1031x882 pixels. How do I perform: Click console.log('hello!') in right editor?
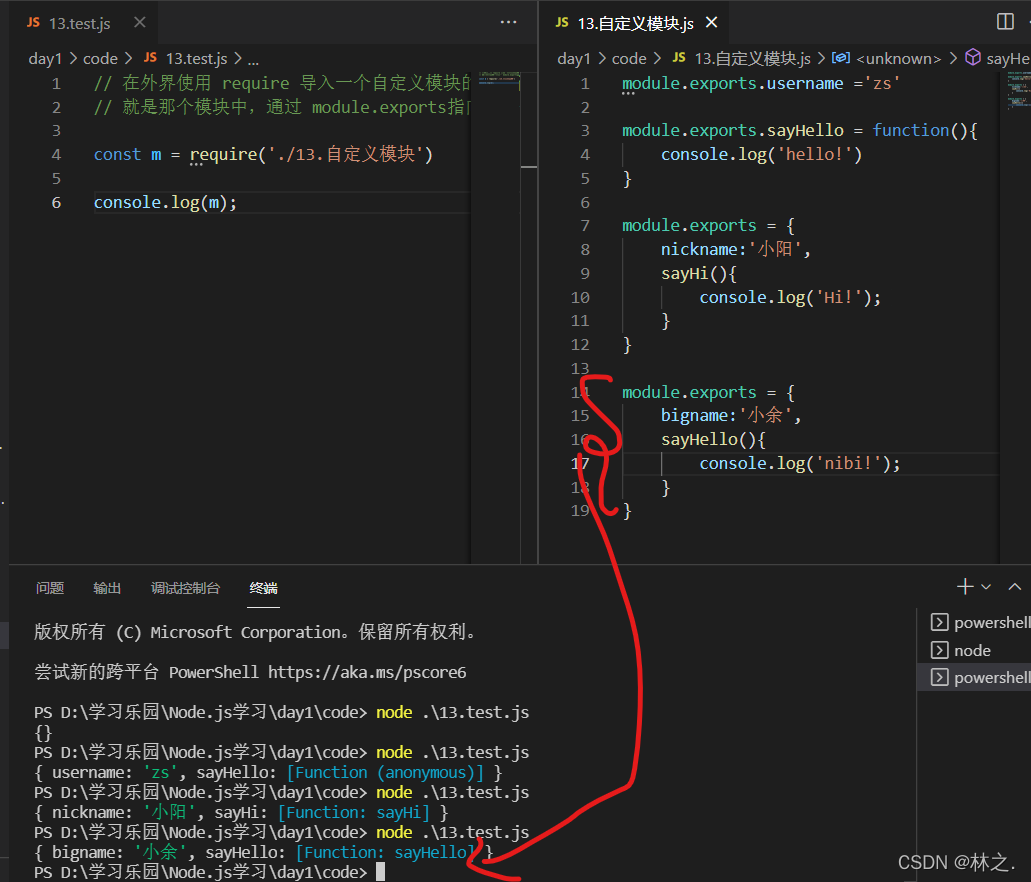point(761,155)
